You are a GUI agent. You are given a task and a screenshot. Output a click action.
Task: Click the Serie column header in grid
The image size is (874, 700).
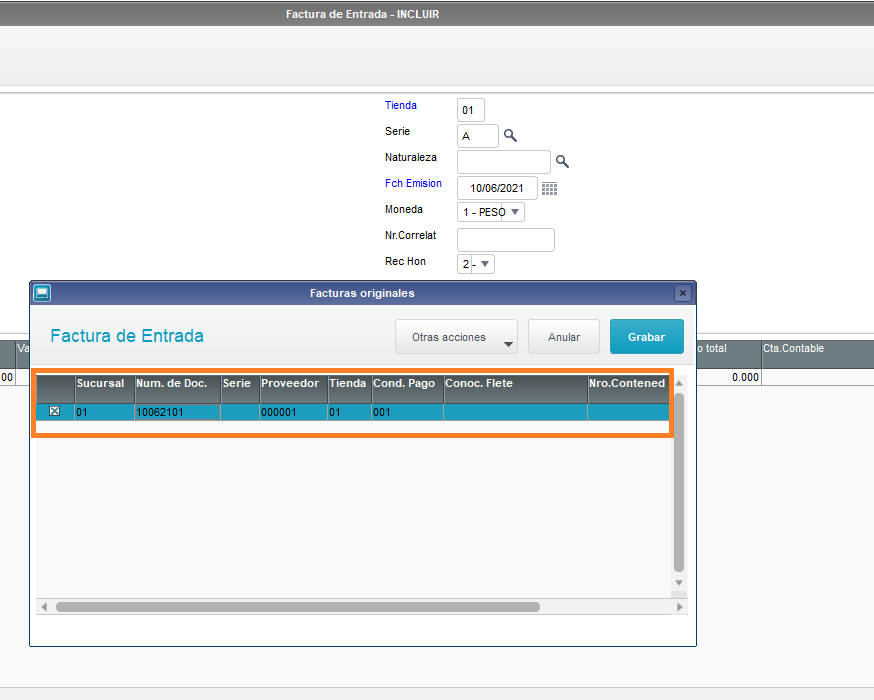[x=240, y=389]
